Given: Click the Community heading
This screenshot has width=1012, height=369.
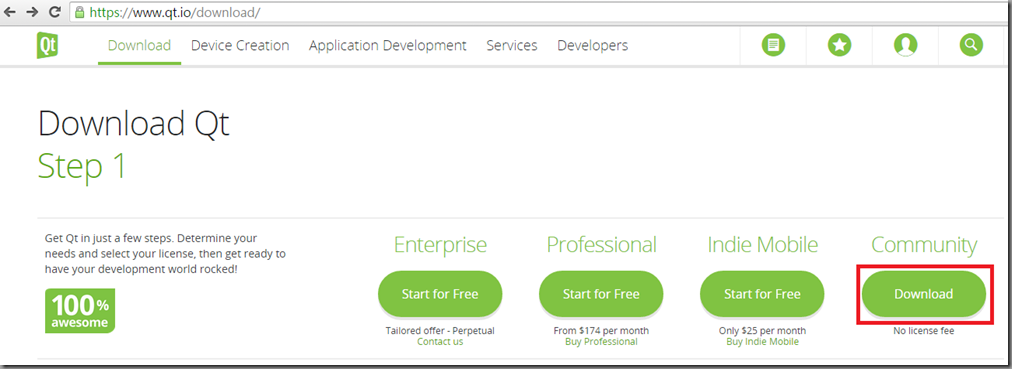Looking at the screenshot, I should (x=924, y=246).
